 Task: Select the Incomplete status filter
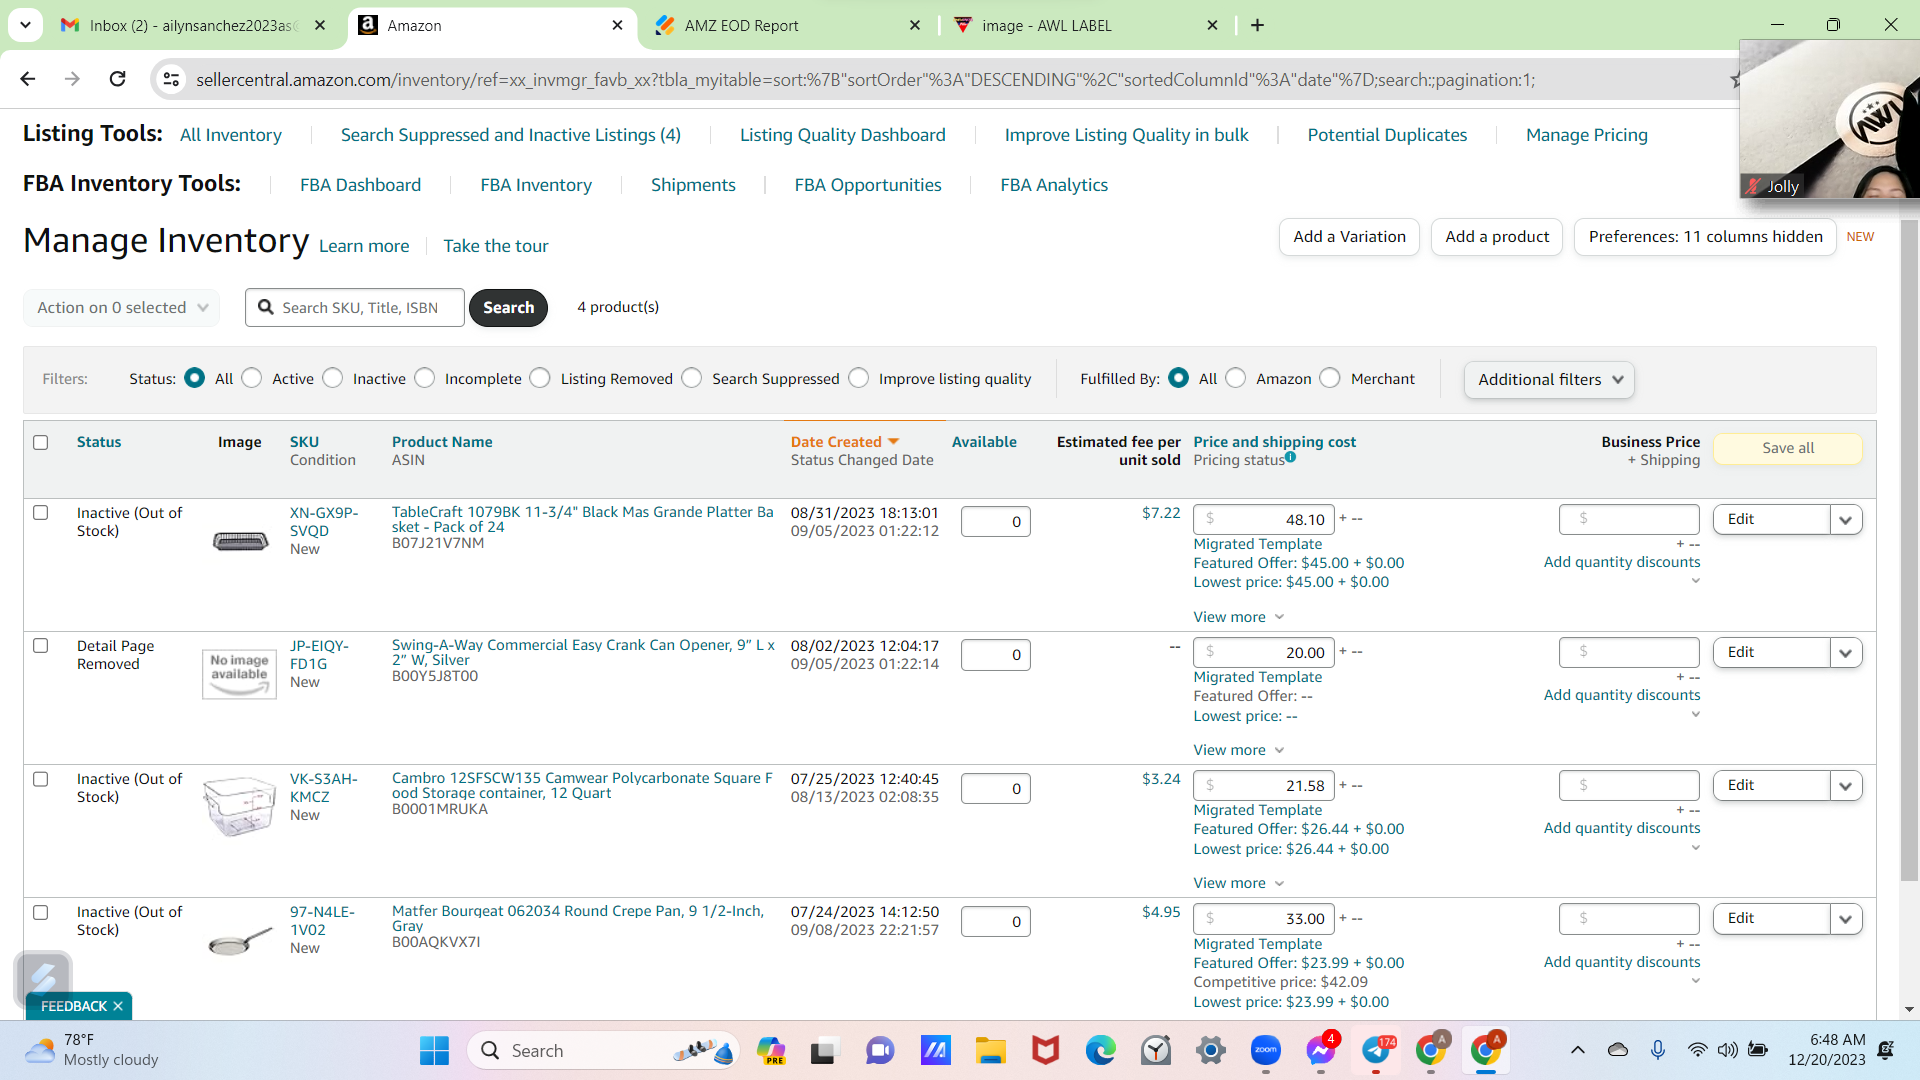[x=425, y=378]
